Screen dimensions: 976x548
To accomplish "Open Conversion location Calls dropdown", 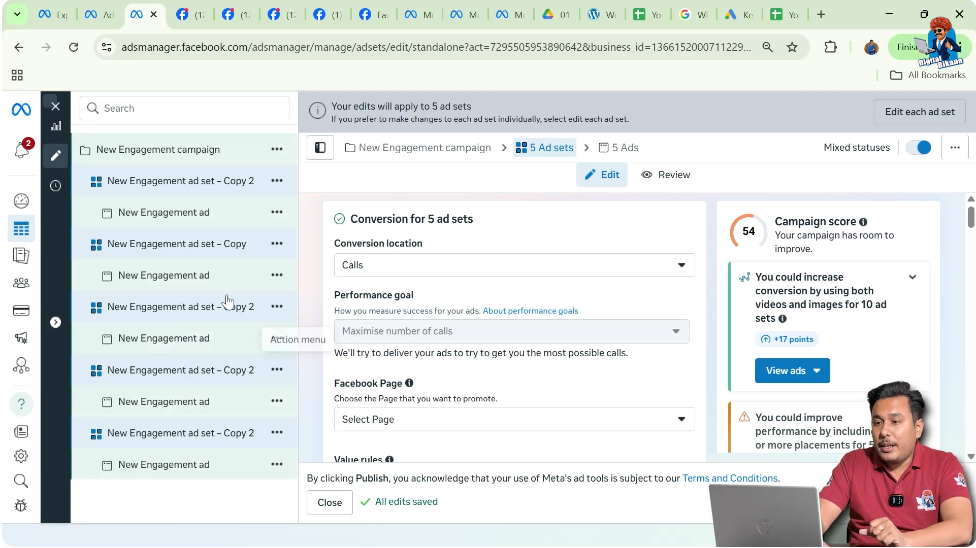I will pyautogui.click(x=514, y=265).
